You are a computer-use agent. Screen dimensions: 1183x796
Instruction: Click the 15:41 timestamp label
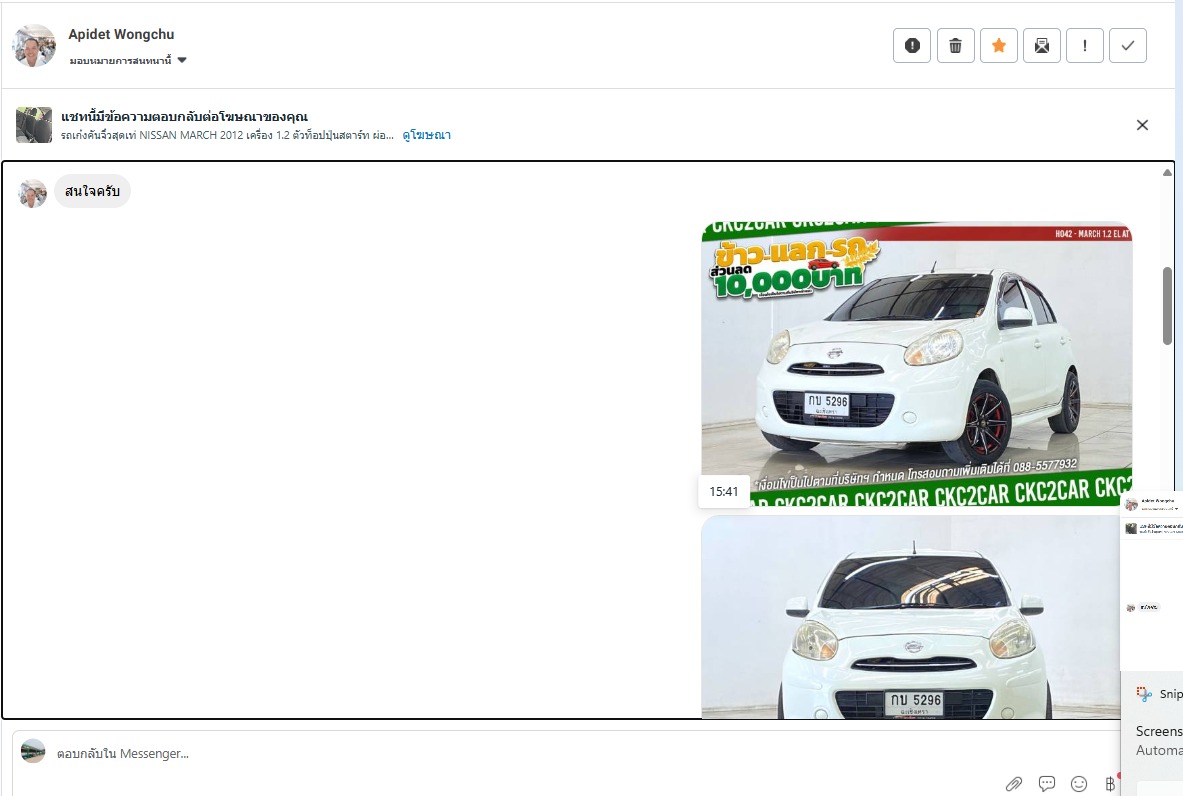724,492
